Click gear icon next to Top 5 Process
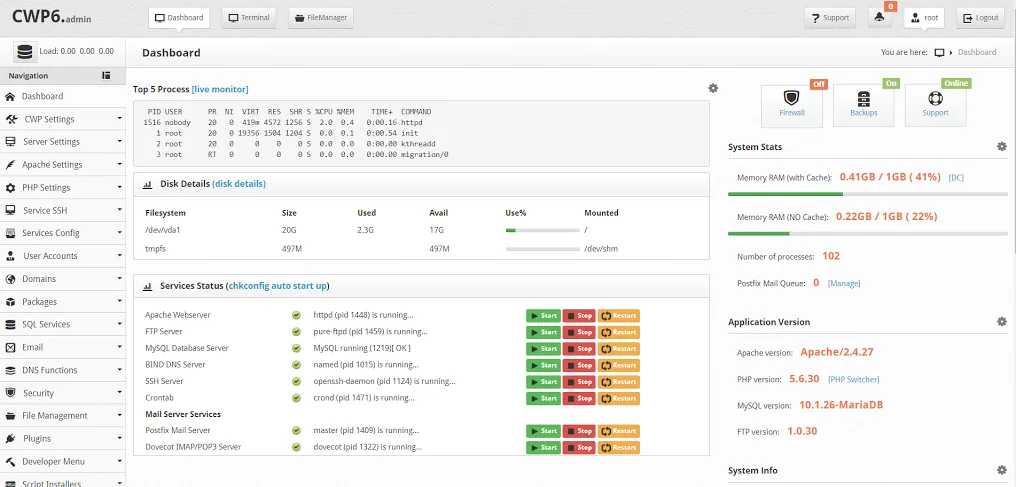 tap(713, 88)
